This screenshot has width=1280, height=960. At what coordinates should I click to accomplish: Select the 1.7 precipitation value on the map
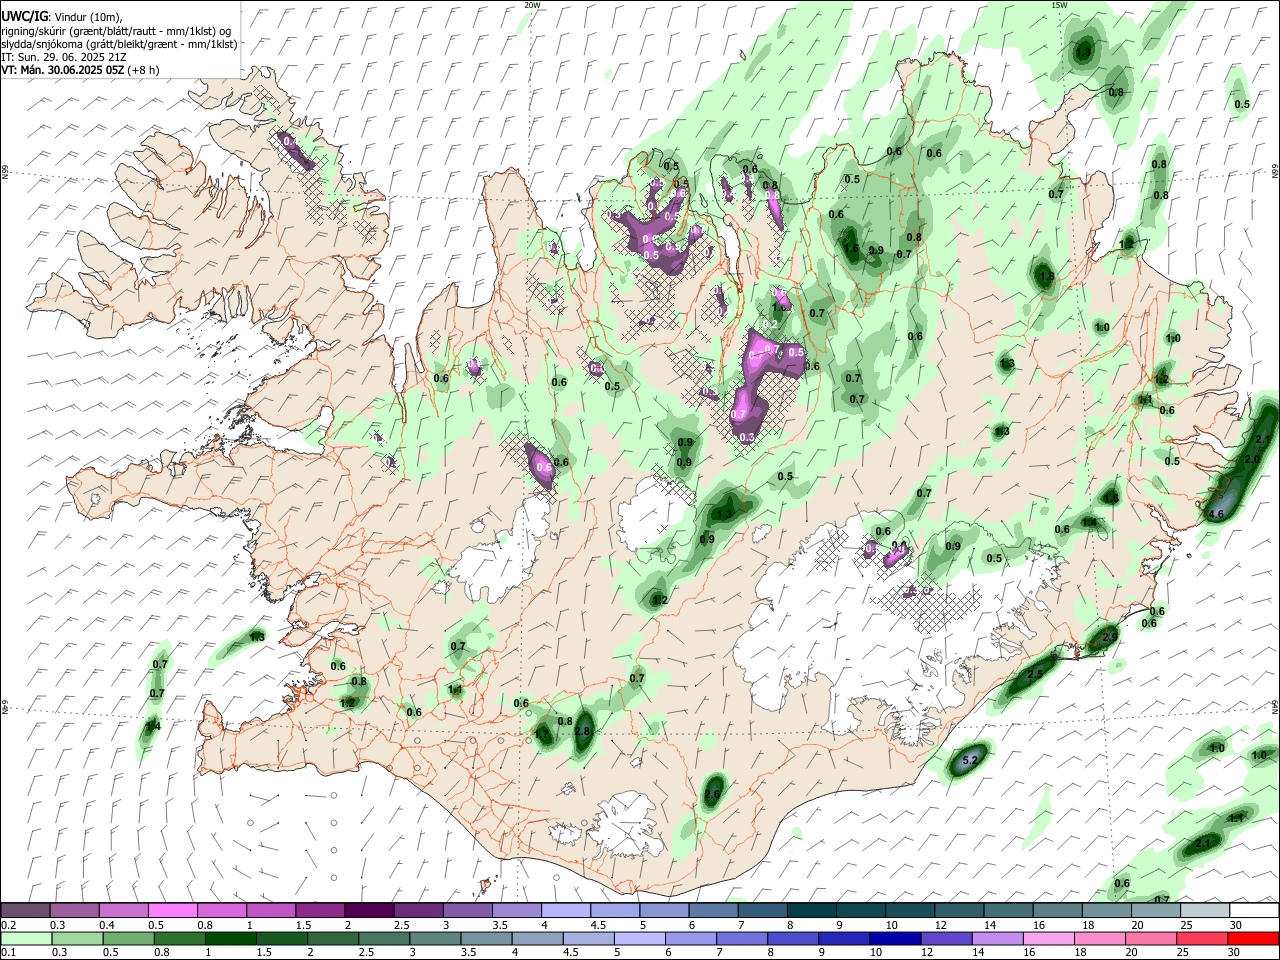pyautogui.click(x=542, y=734)
